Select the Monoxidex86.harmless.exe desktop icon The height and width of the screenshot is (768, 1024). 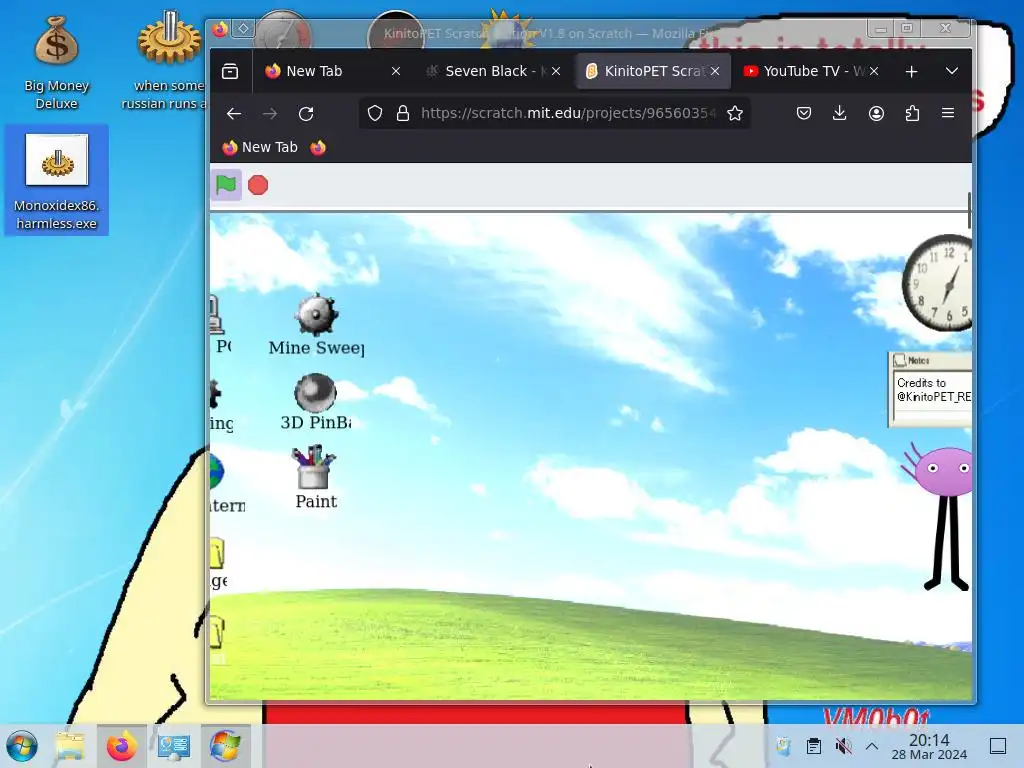pos(57,181)
